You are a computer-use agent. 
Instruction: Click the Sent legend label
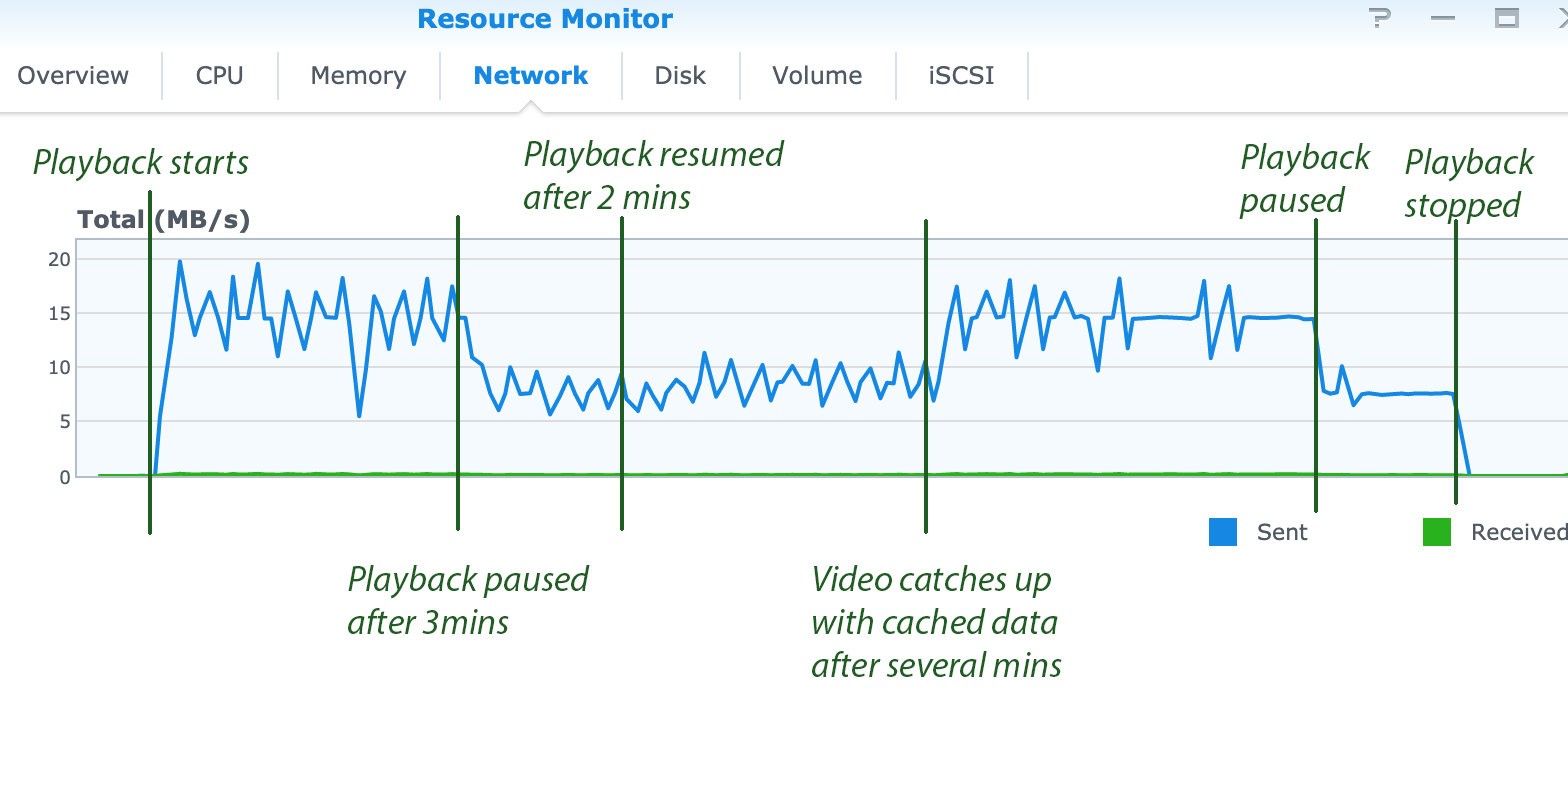[x=1282, y=532]
